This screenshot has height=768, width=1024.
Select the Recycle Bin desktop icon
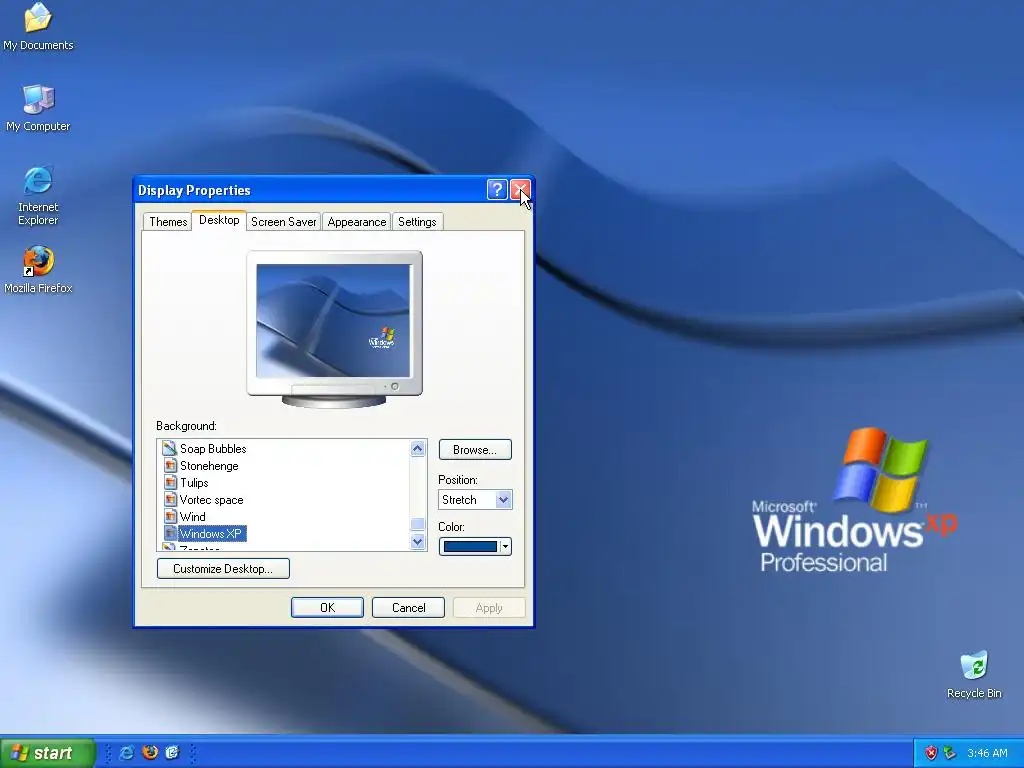click(x=974, y=675)
